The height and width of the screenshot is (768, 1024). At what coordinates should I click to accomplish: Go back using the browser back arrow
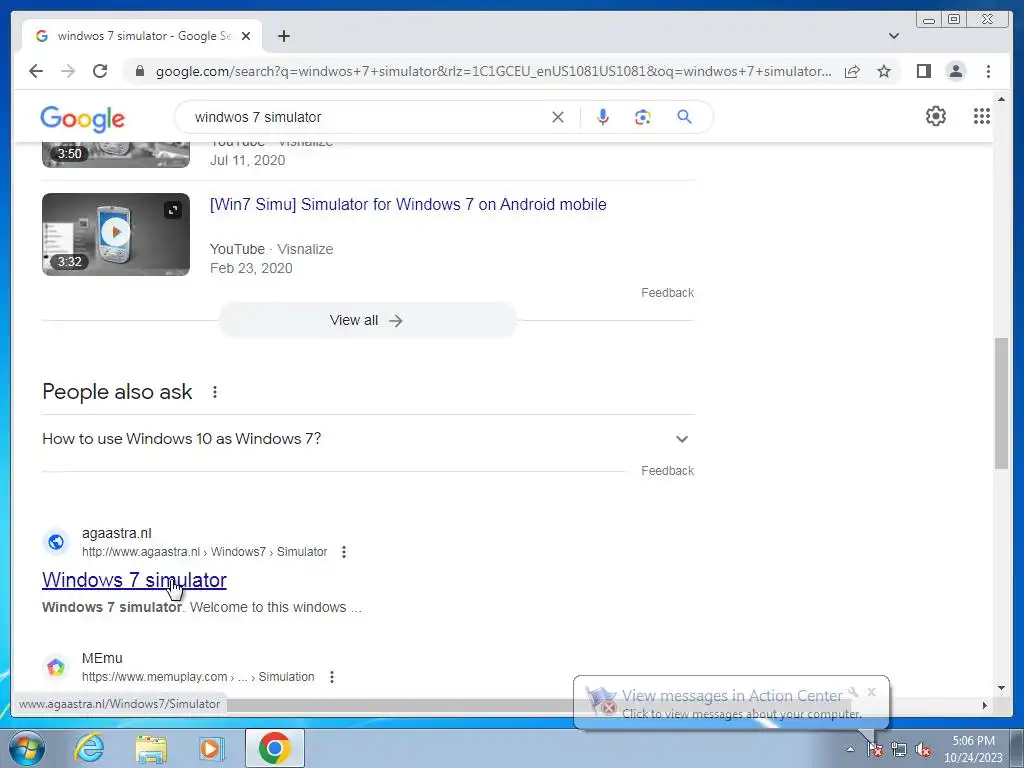click(36, 71)
